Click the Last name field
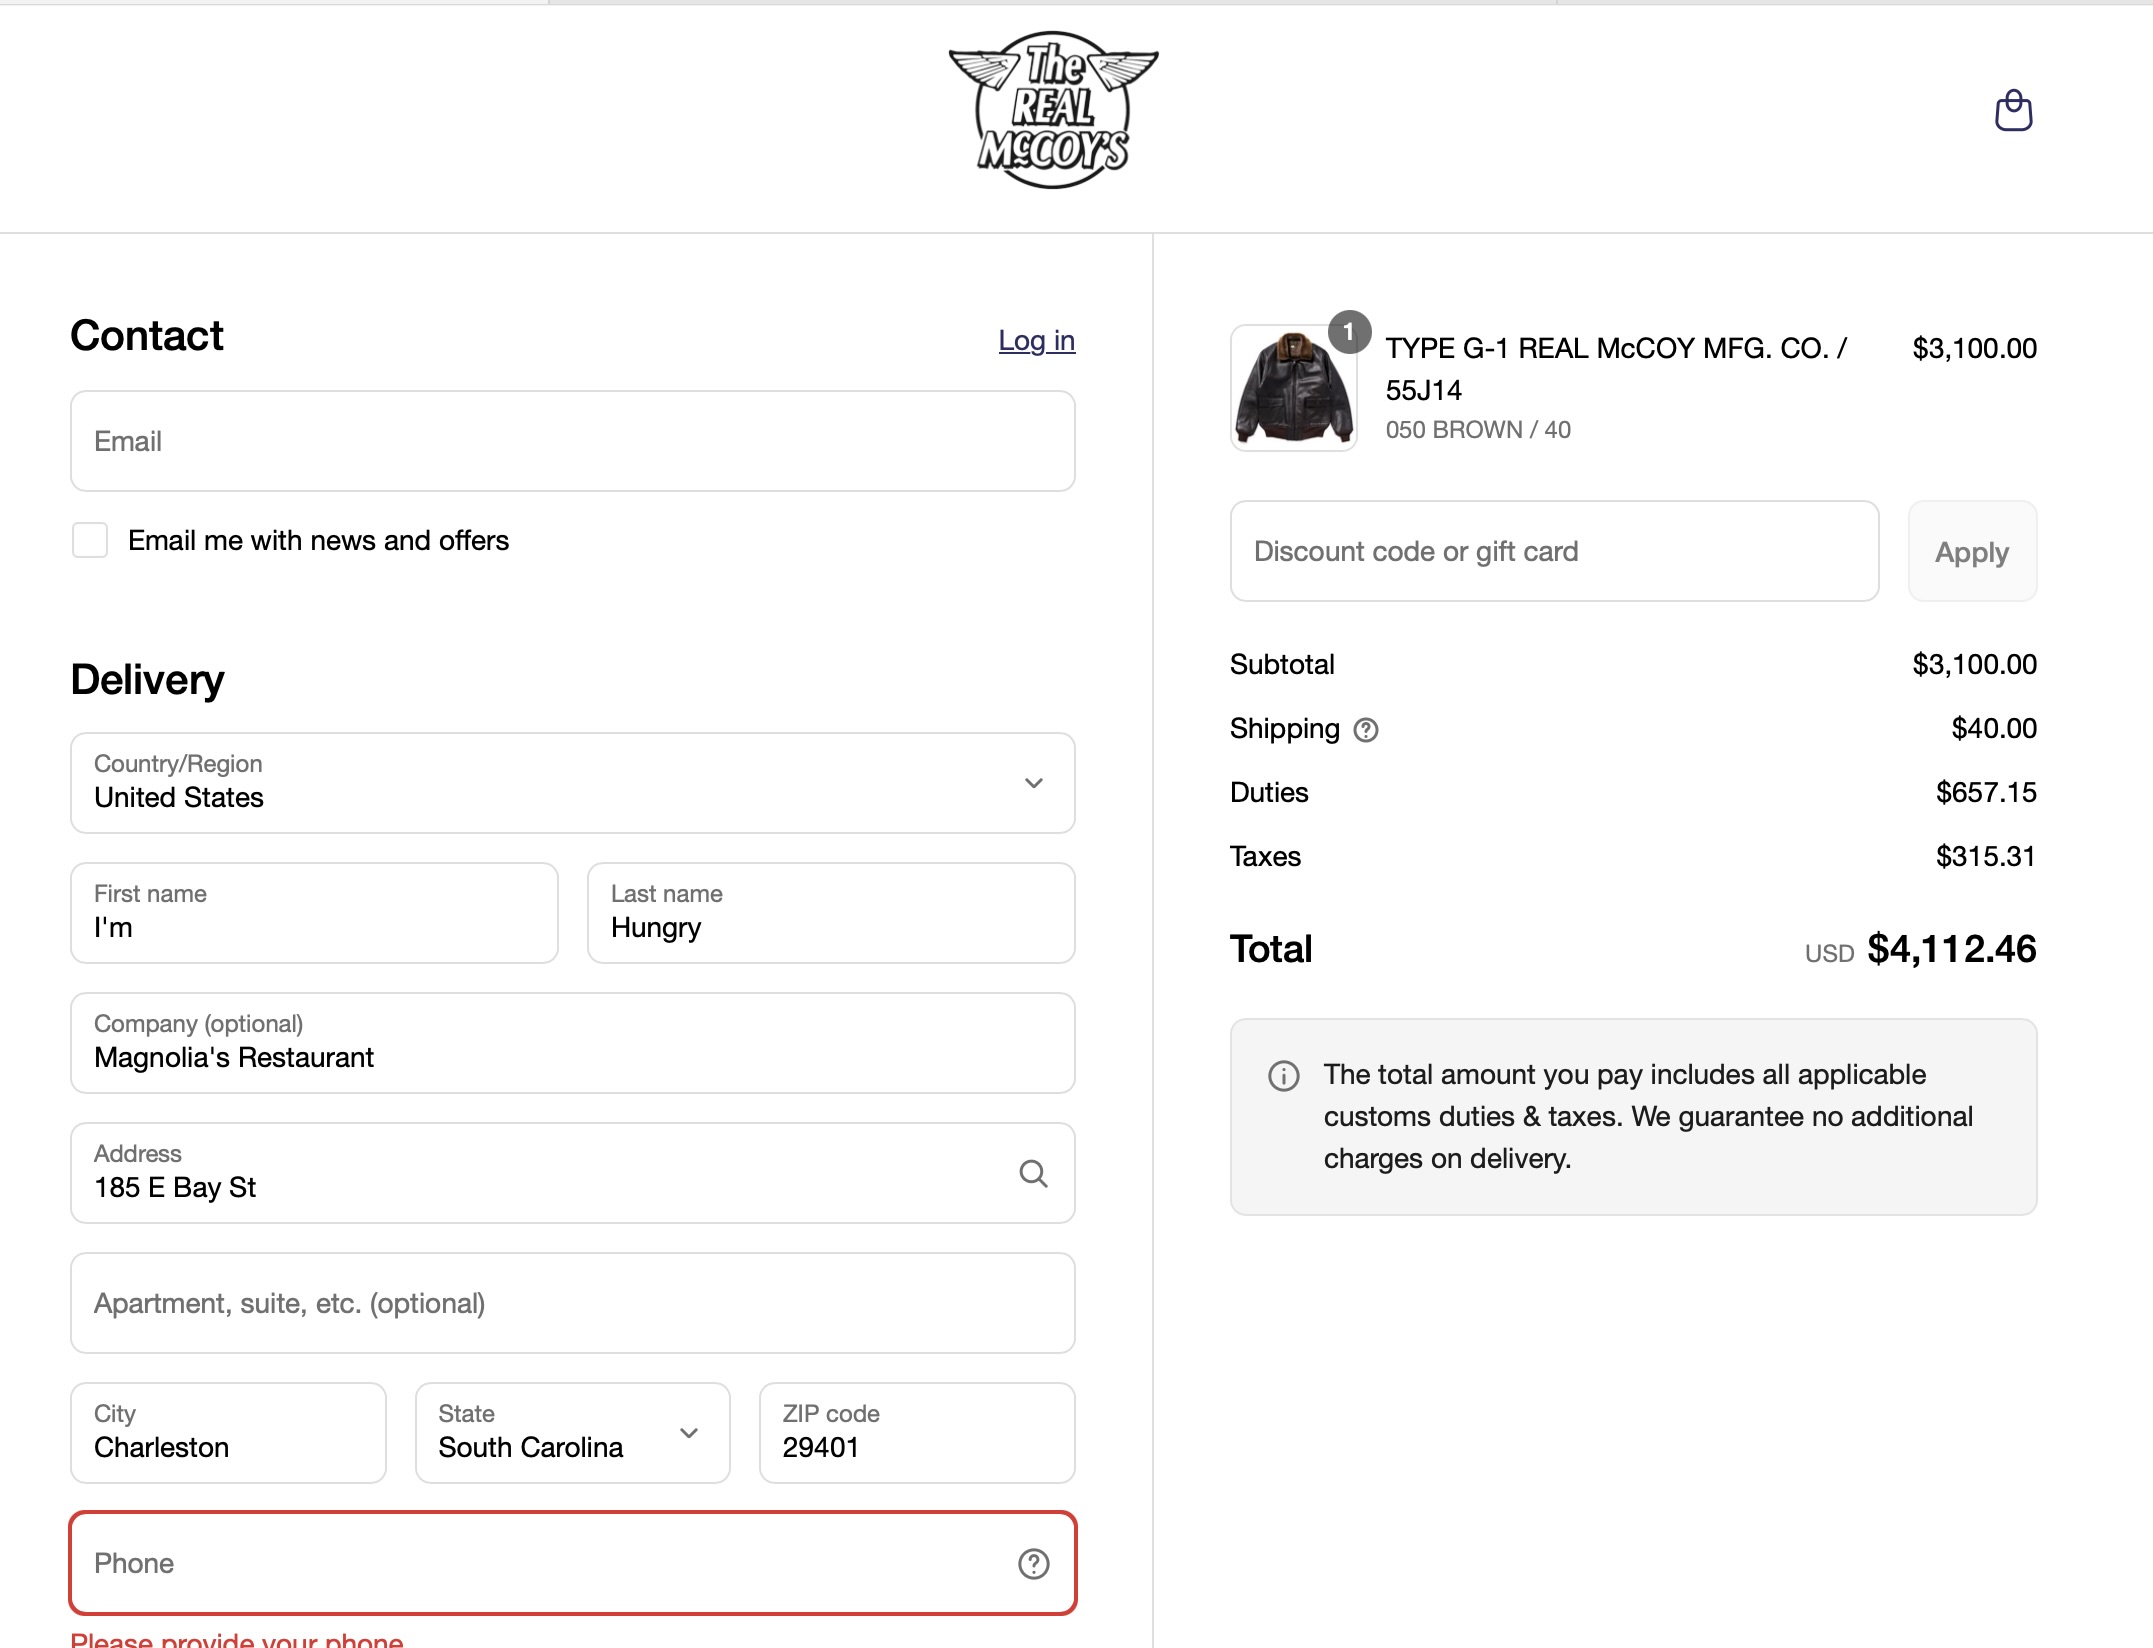 [831, 913]
